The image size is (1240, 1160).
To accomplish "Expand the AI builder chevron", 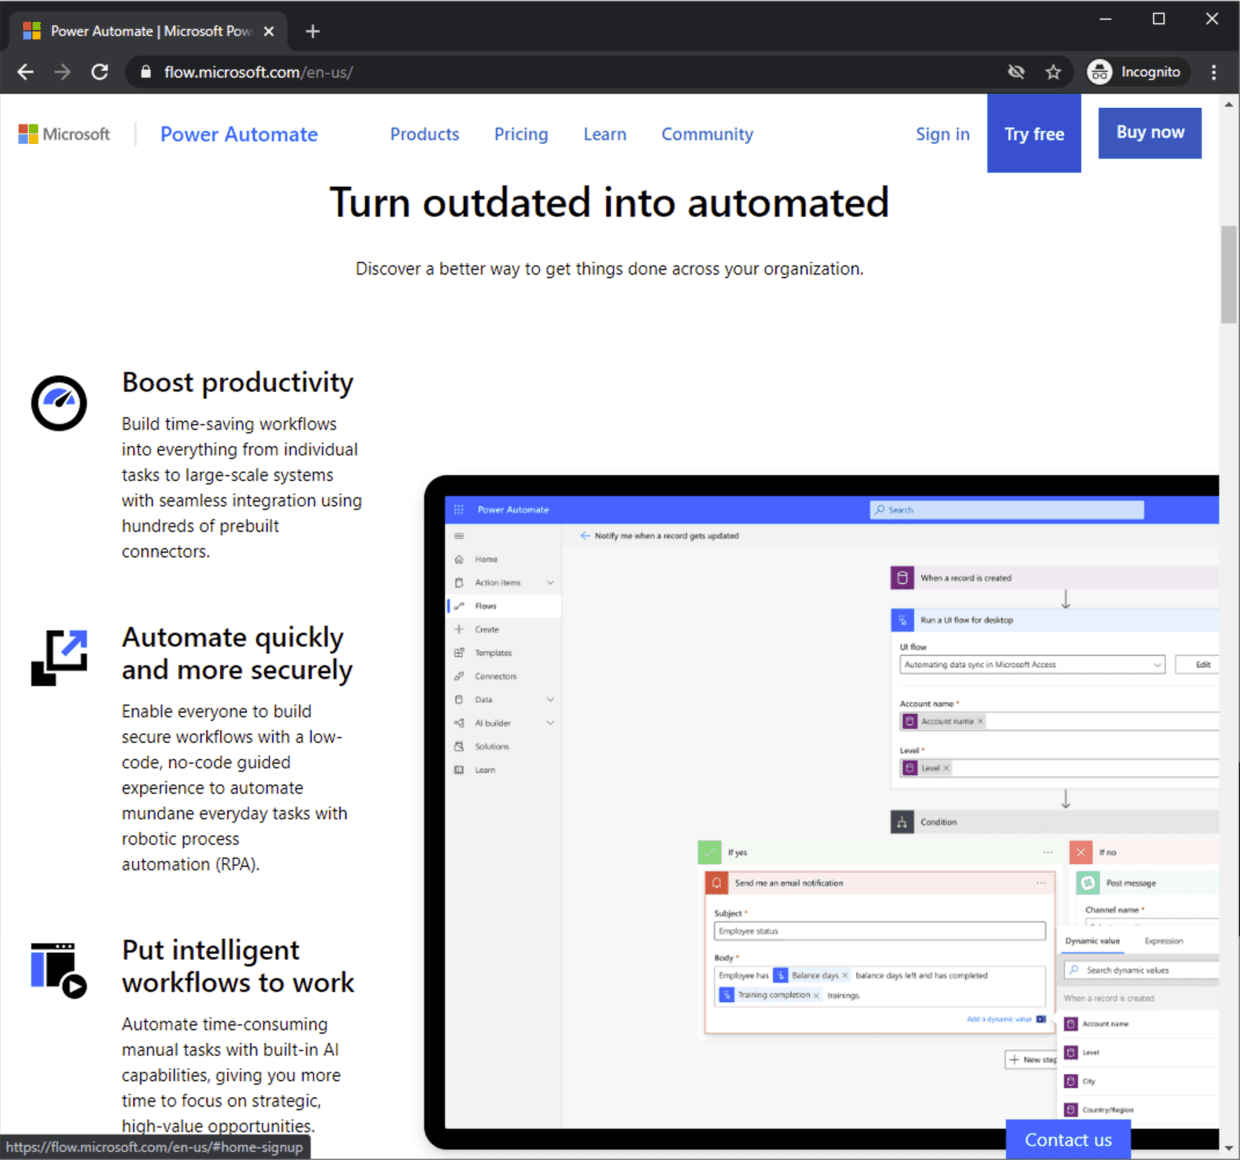I will pos(550,723).
